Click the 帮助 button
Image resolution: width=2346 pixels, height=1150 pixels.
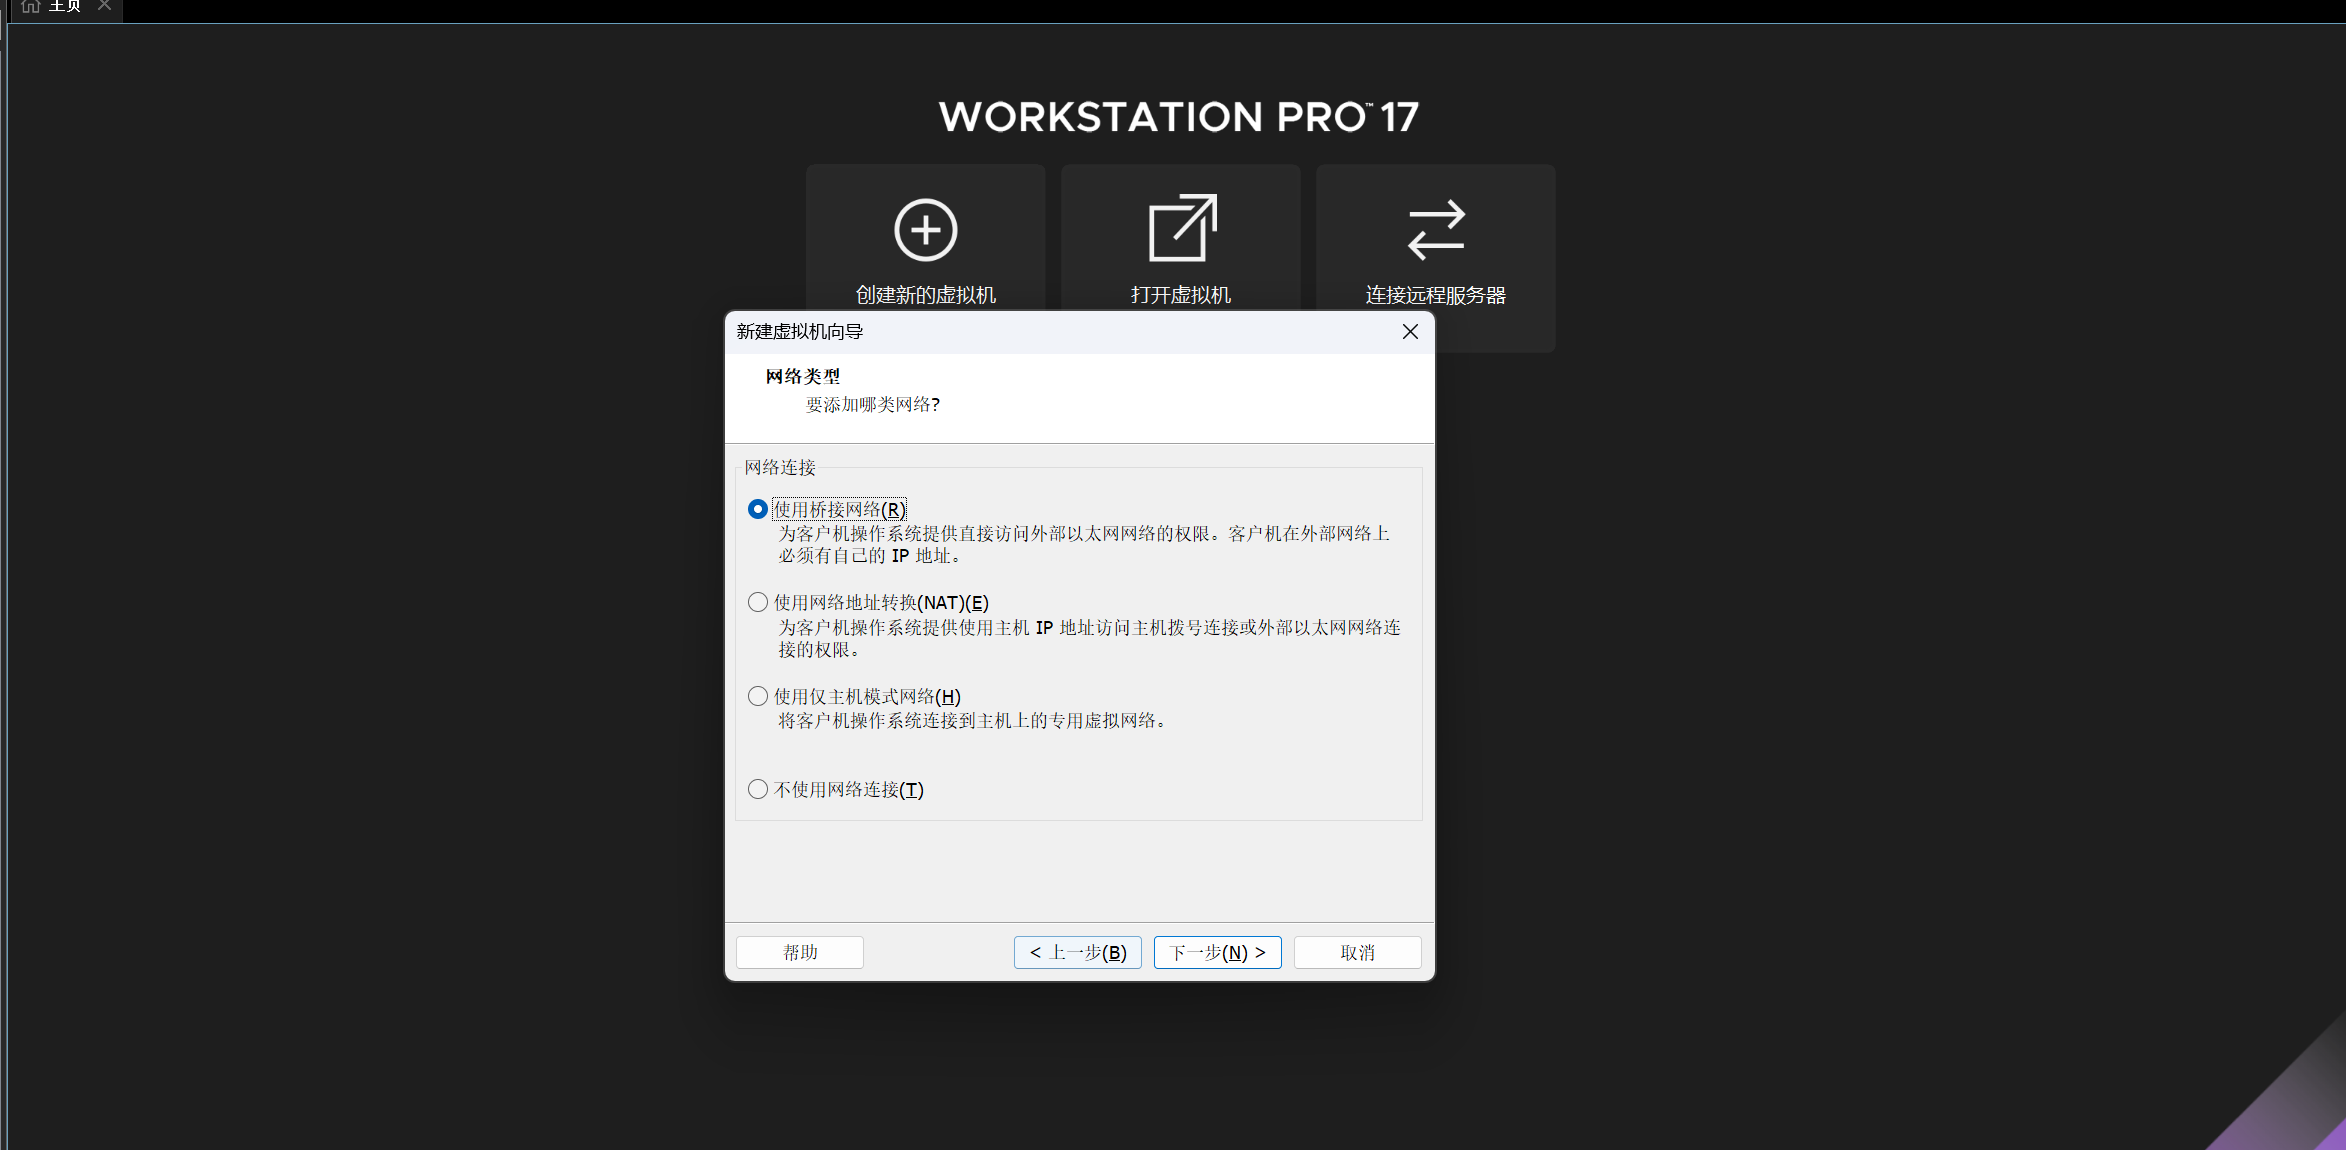[800, 952]
